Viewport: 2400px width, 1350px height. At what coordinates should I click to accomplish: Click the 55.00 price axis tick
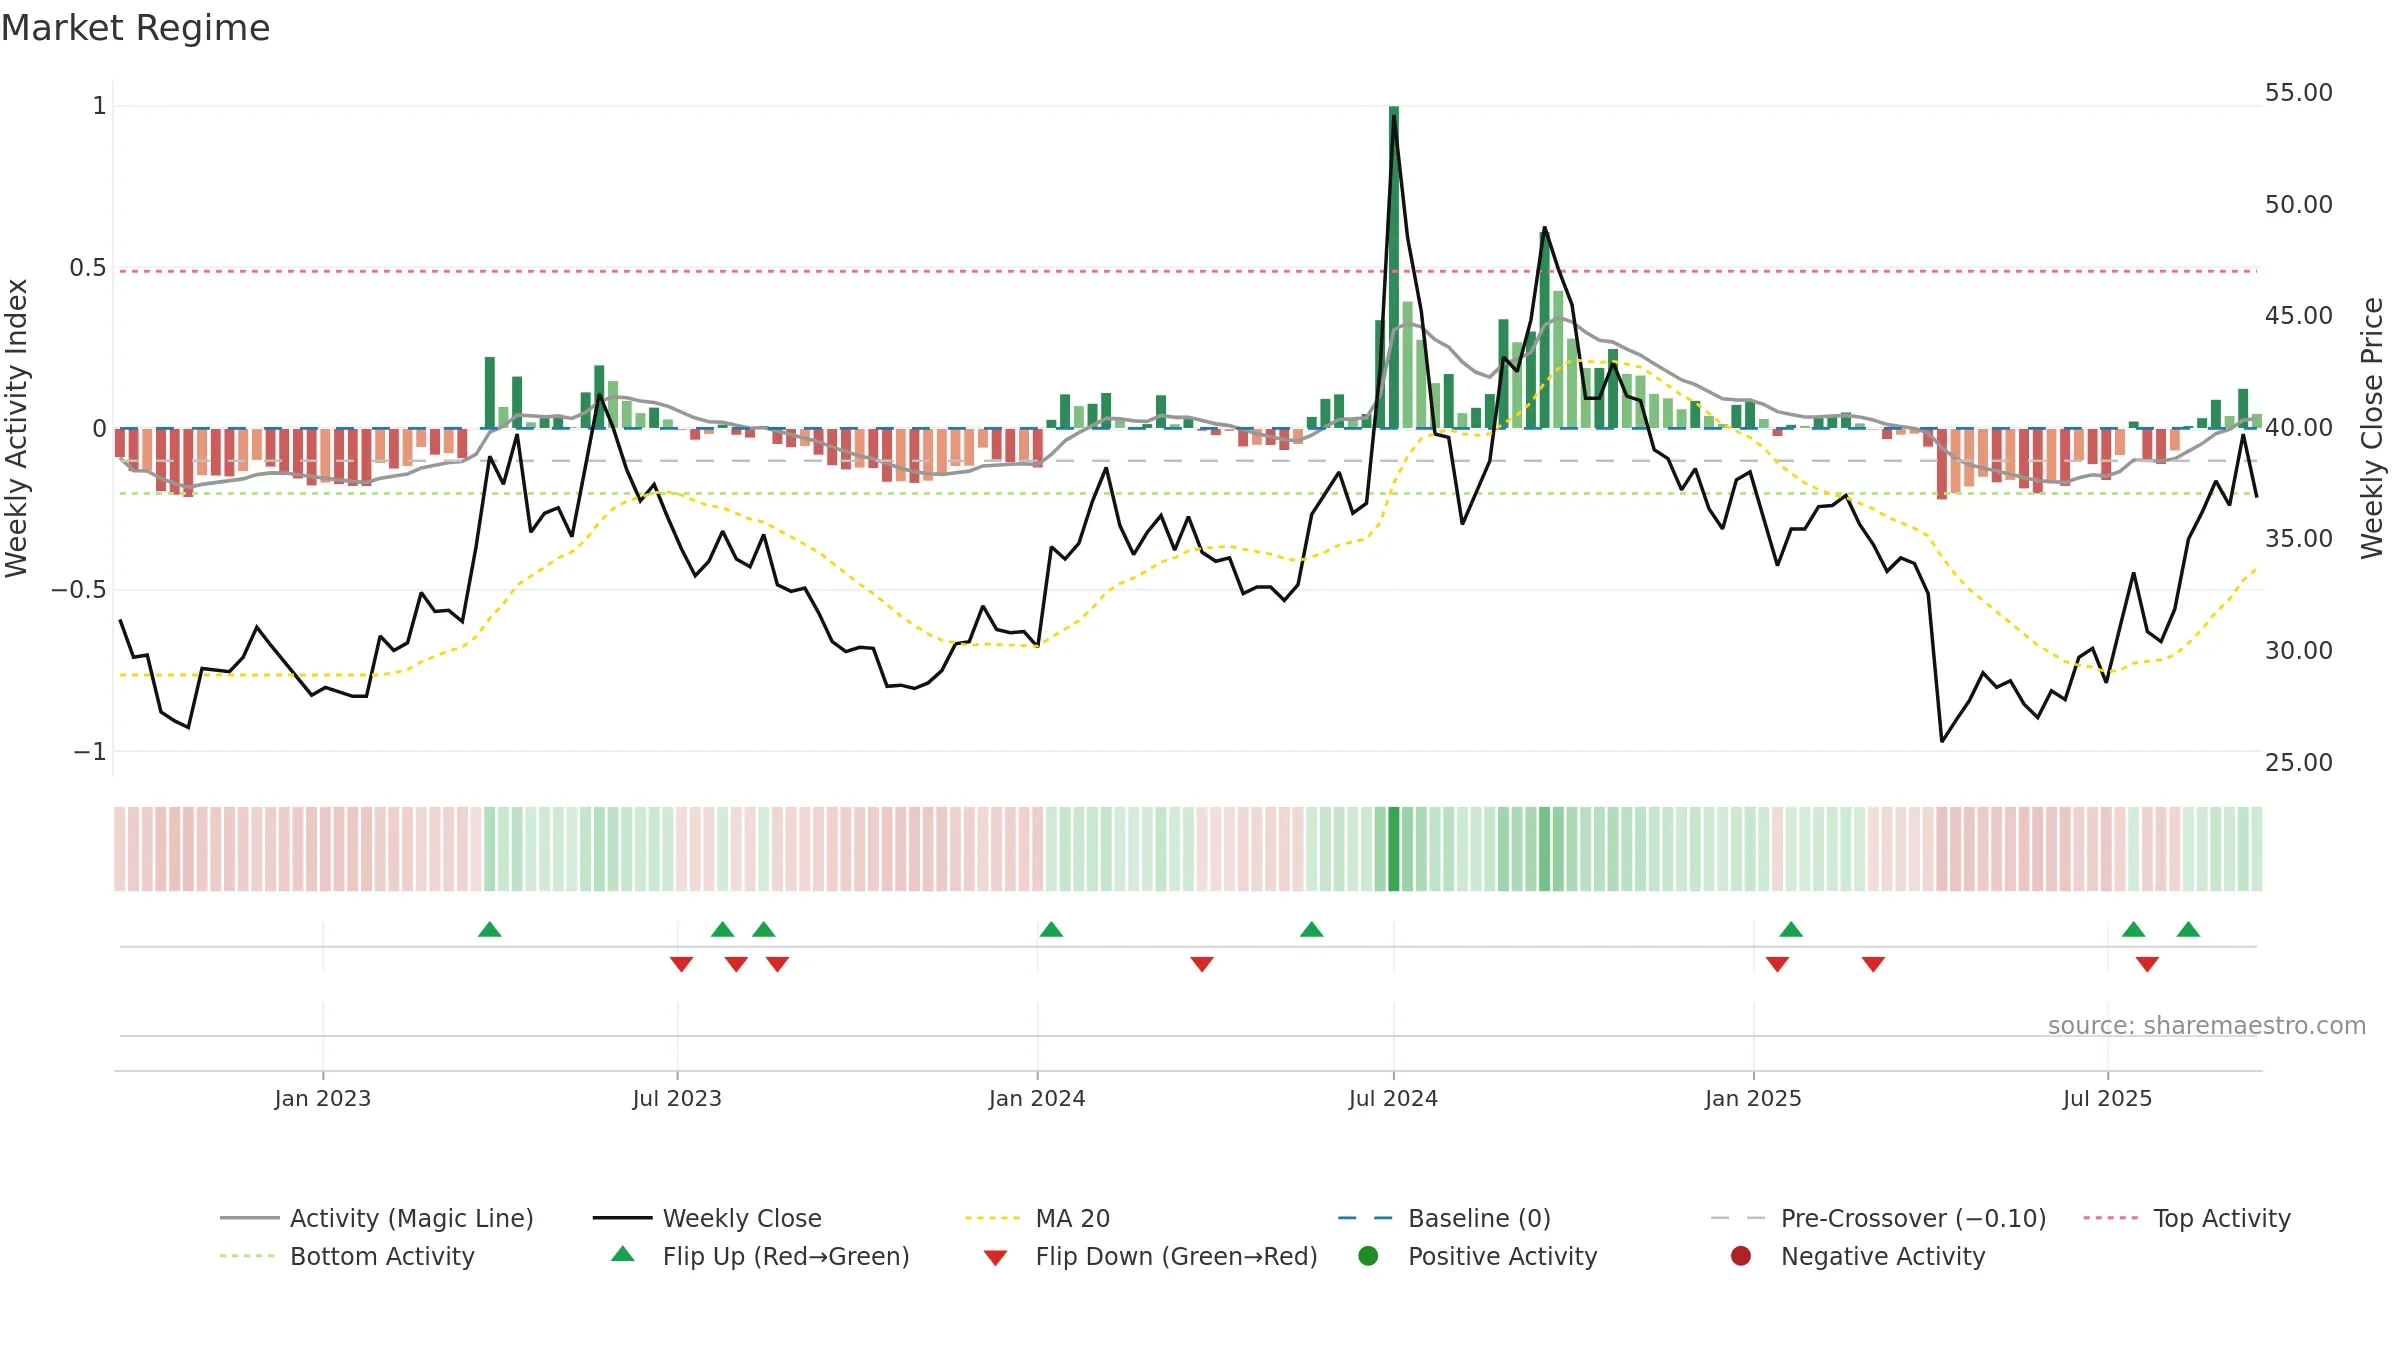(x=2299, y=93)
